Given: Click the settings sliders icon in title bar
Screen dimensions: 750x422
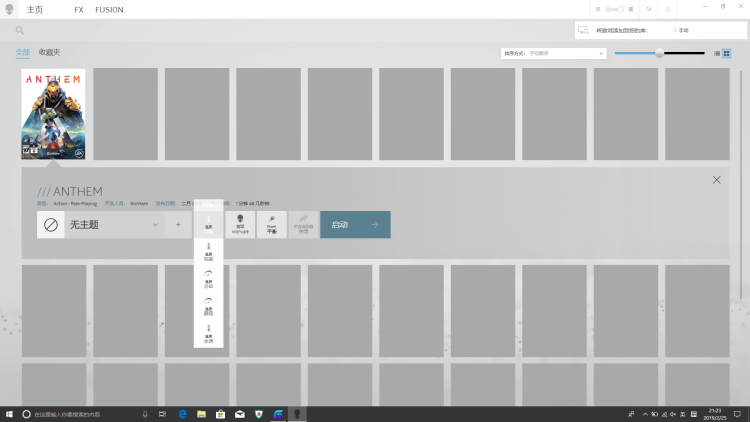Looking at the screenshot, I should [x=649, y=9].
